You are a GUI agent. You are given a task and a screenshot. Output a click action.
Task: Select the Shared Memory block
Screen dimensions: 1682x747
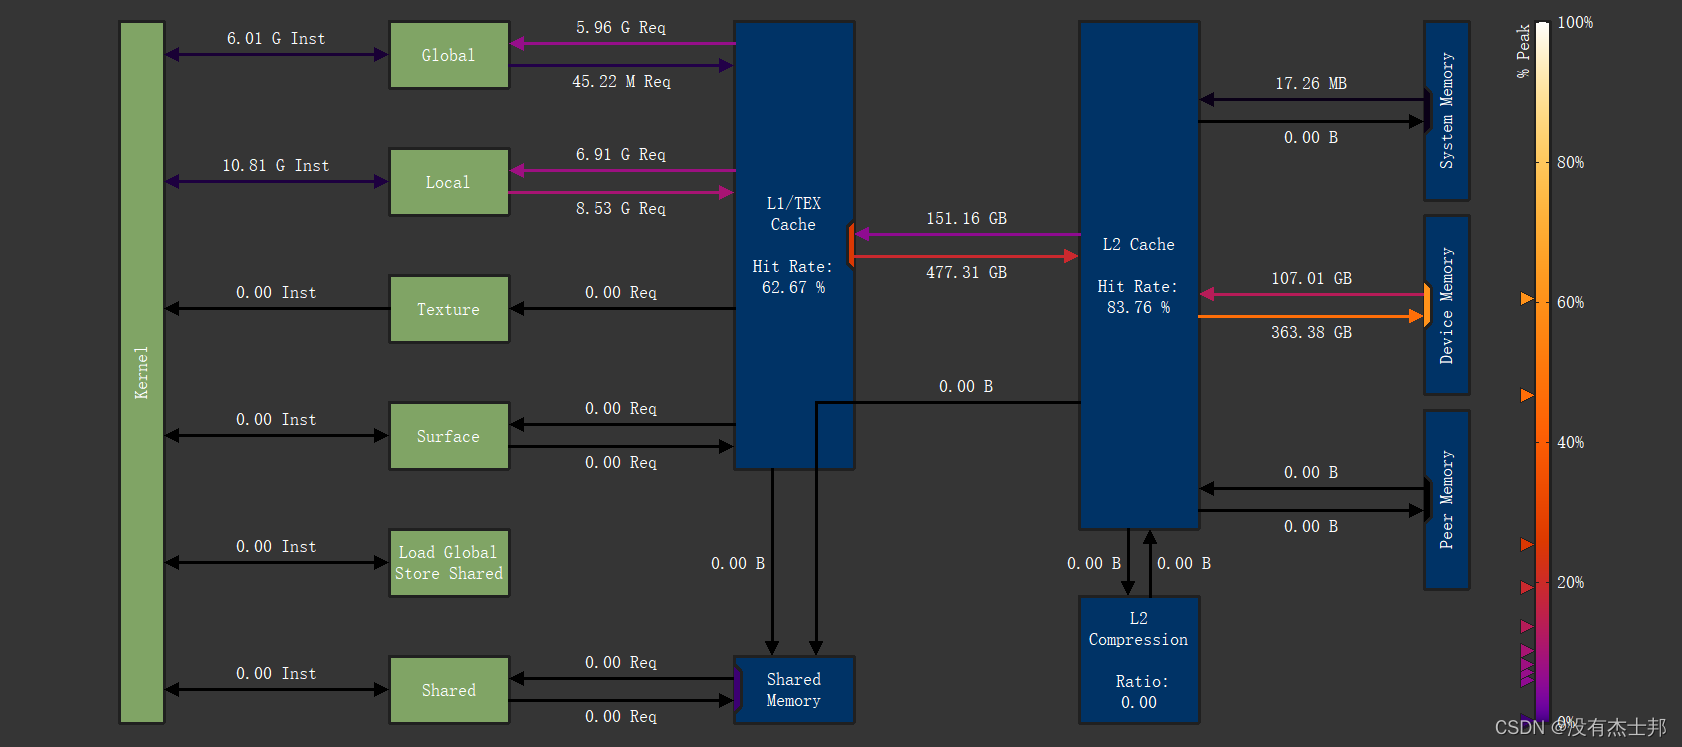click(794, 690)
